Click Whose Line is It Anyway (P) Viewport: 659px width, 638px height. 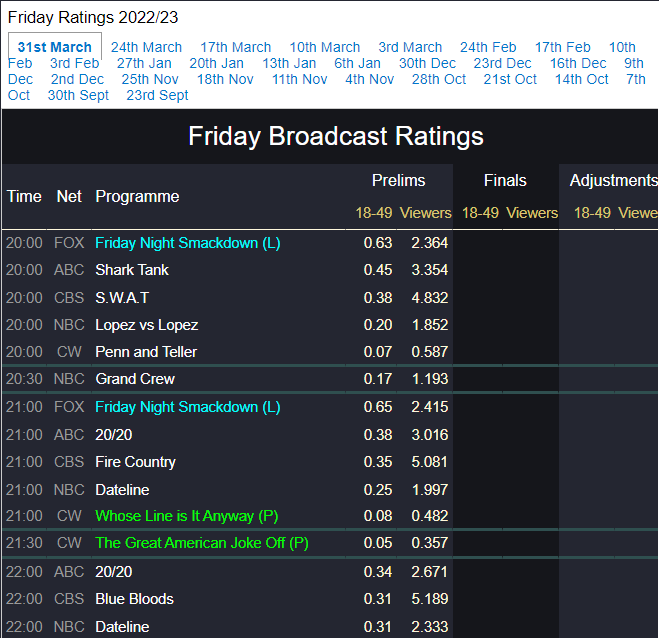[x=187, y=516]
